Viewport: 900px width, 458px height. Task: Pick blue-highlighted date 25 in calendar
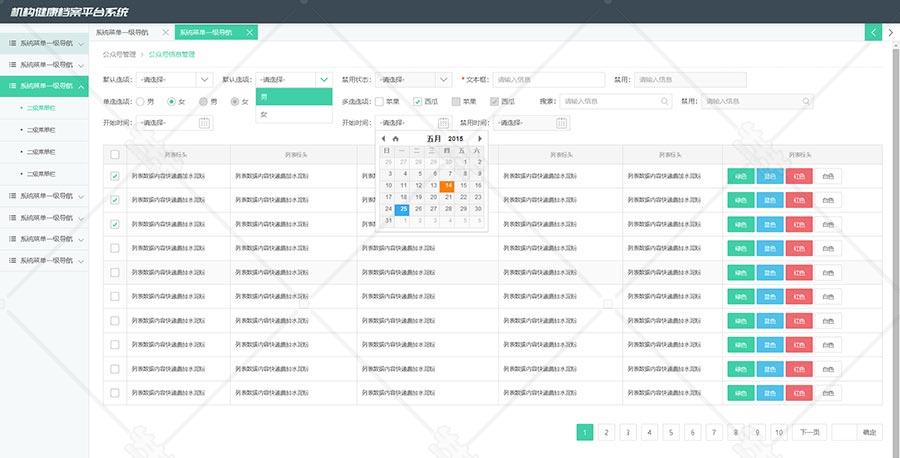coord(404,209)
